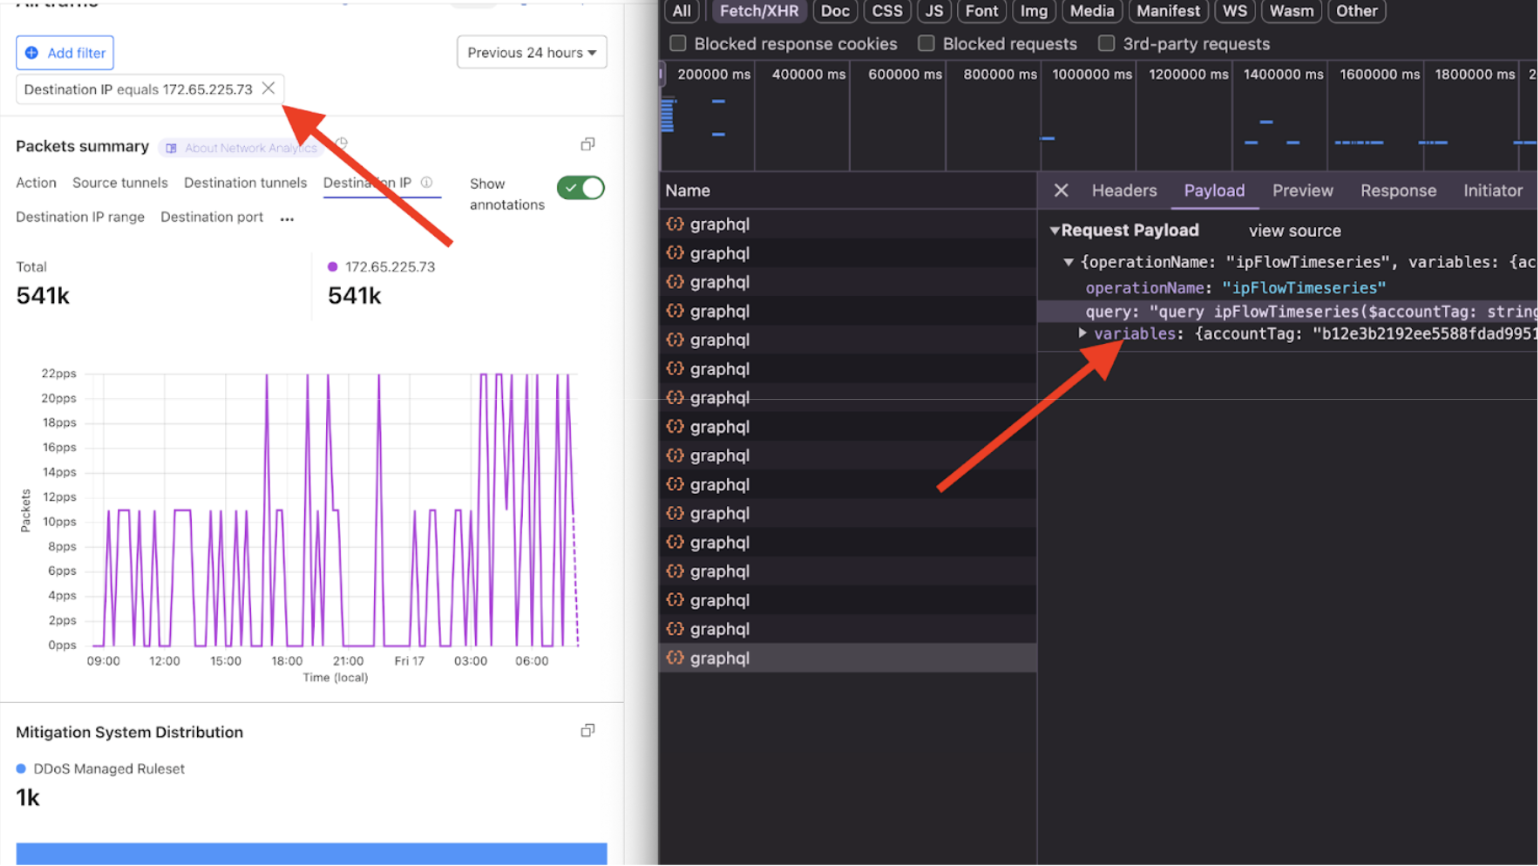Open the Previous 24 hours dropdown
Screen dimensions: 1538x866
531,52
